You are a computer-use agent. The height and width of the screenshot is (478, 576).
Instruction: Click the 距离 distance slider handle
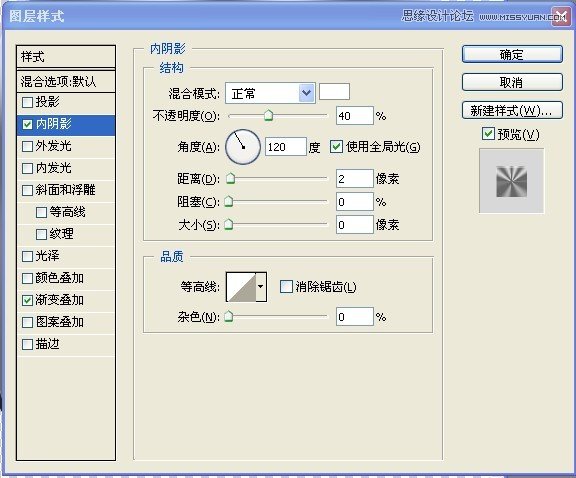(230, 178)
